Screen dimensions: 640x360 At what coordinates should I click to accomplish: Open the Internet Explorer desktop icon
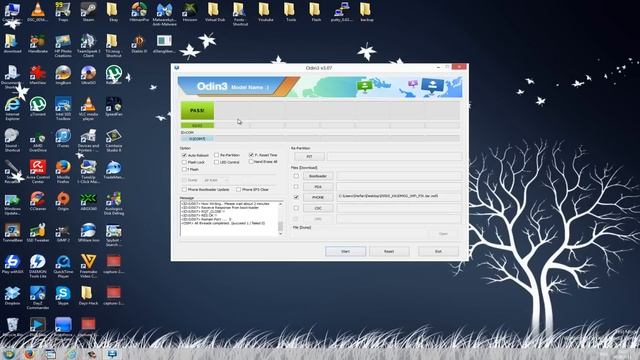[12, 109]
